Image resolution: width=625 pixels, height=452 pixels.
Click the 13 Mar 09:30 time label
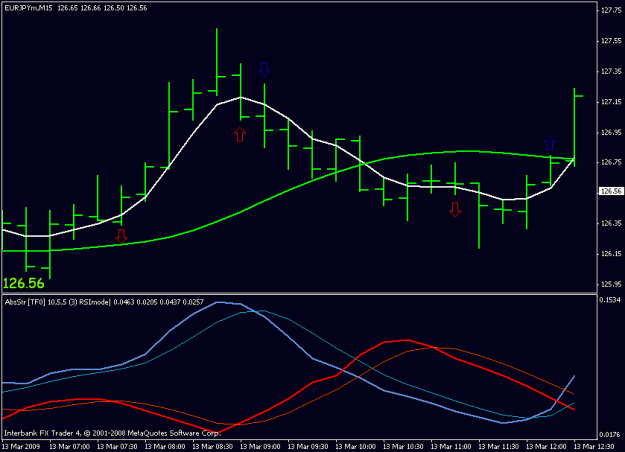(x=308, y=446)
